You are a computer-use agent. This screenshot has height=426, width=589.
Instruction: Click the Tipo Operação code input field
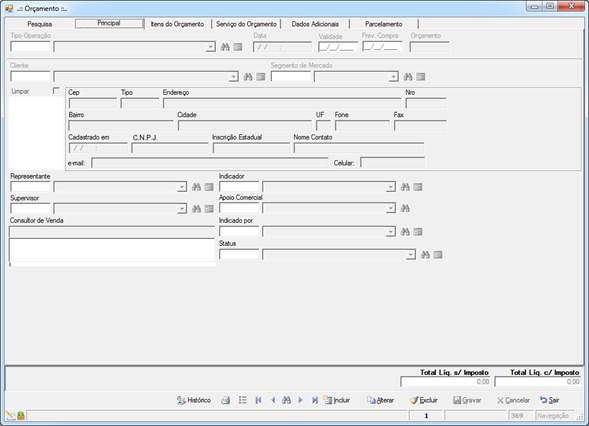pyautogui.click(x=30, y=47)
